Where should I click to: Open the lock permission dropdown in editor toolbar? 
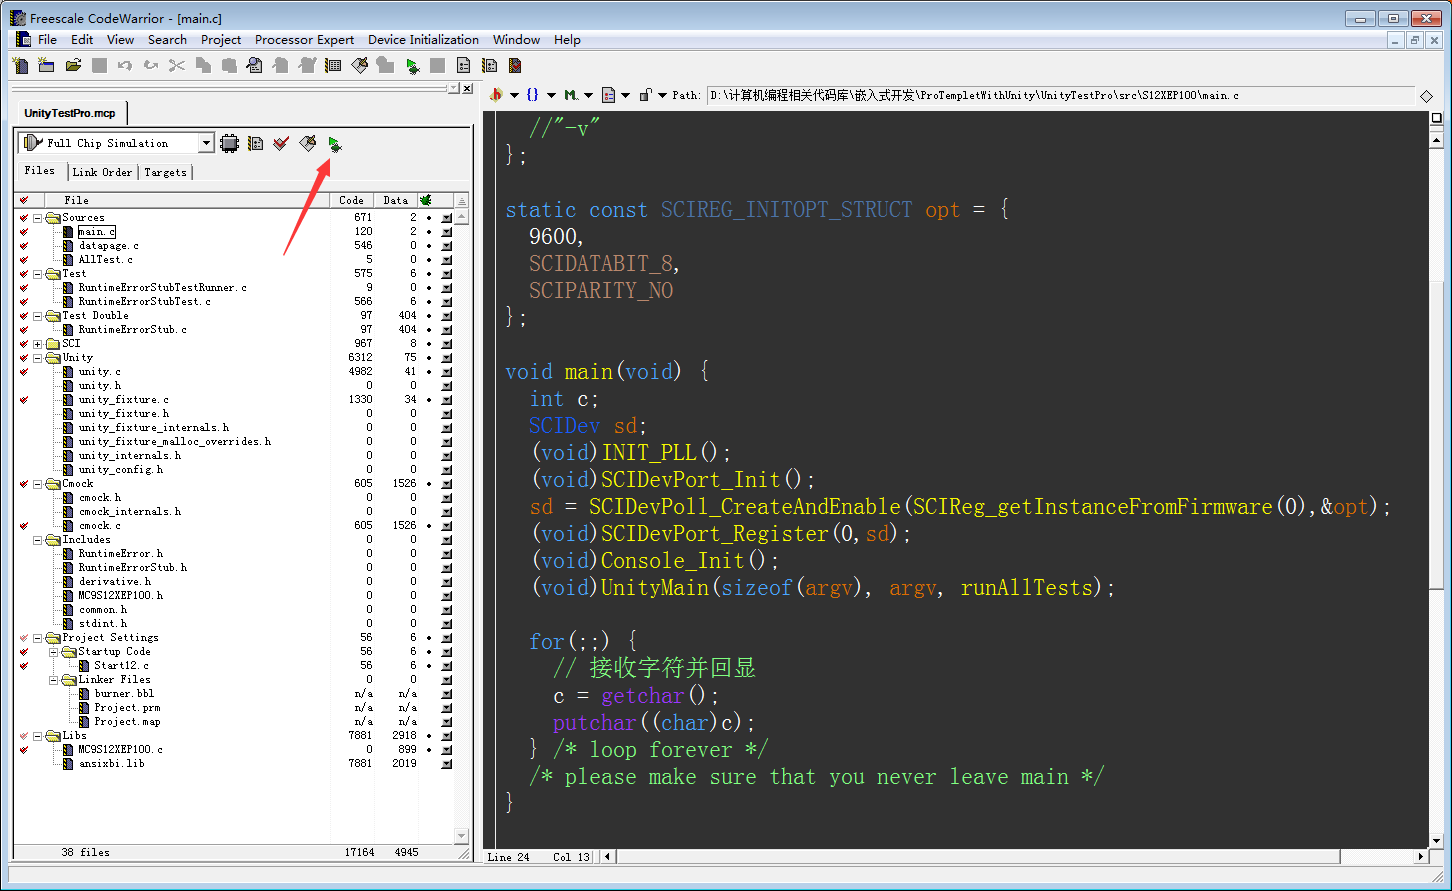653,95
